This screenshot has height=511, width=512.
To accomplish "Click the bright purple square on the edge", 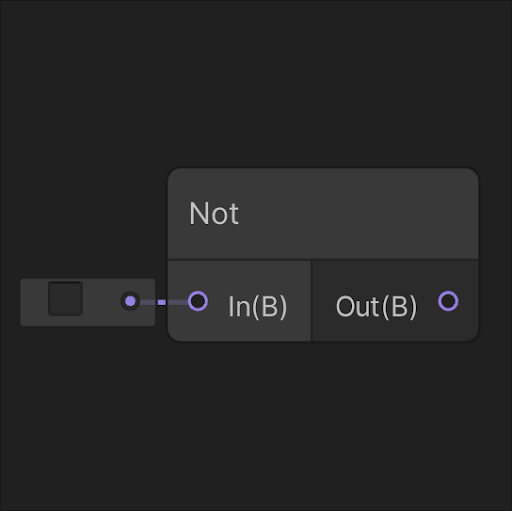I will click(x=162, y=302).
